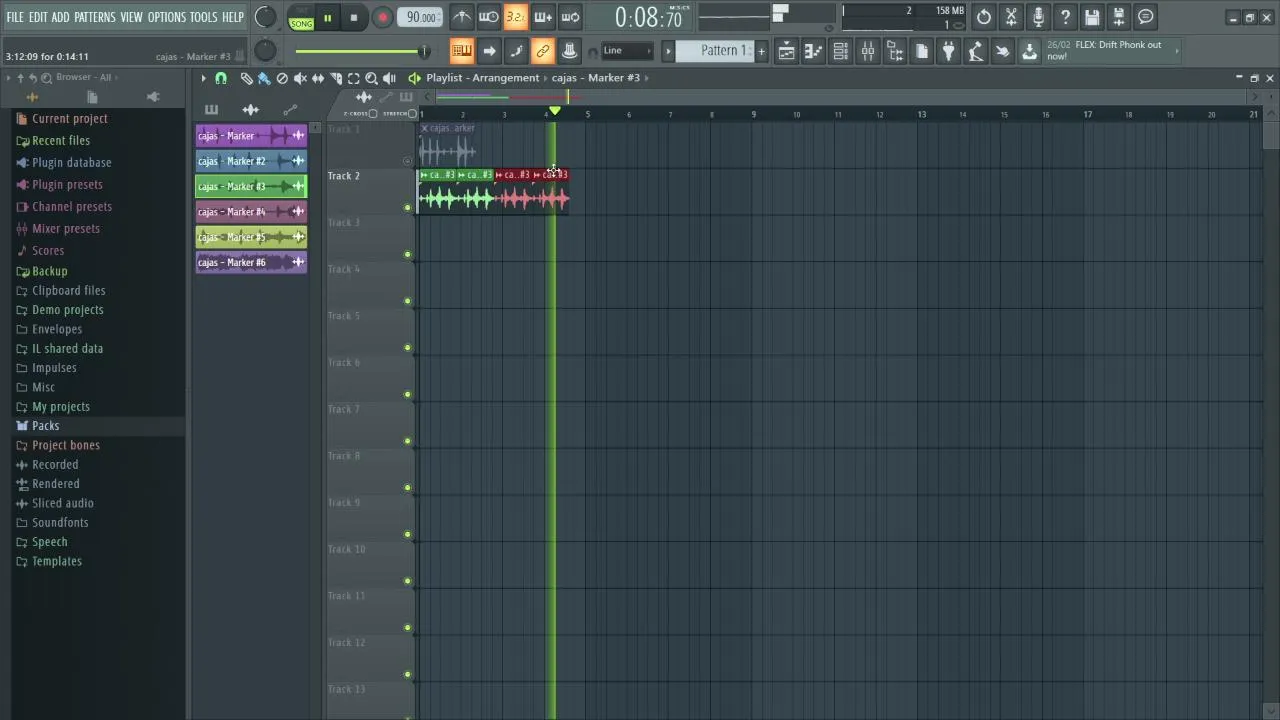The height and width of the screenshot is (720, 1280).
Task: Select the Draw pencil tool
Action: [x=246, y=78]
